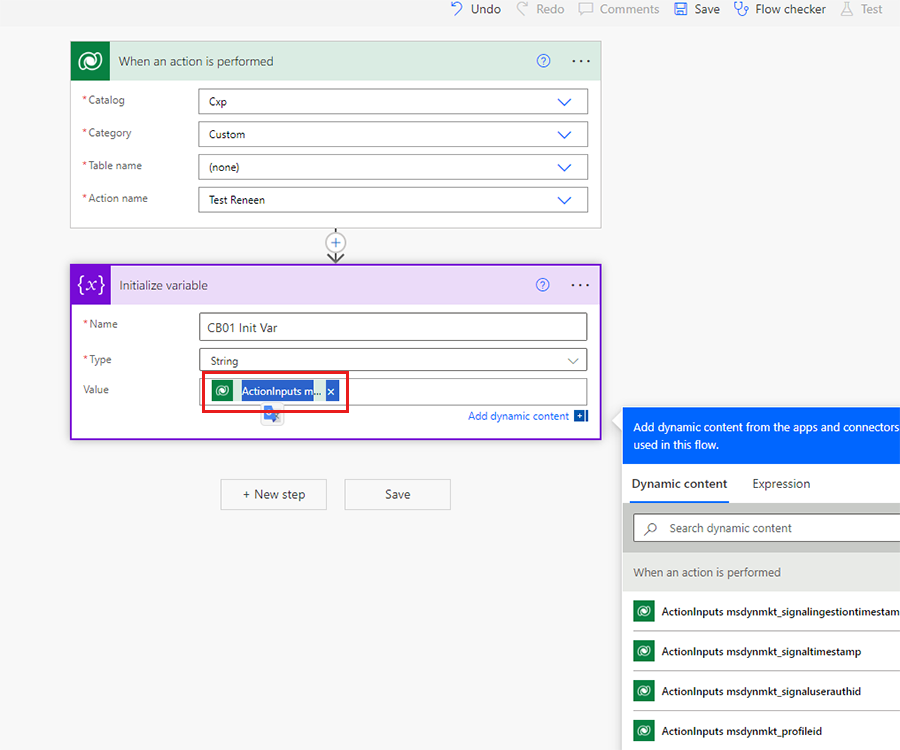
Task: Open the trigger card's more options menu
Action: click(580, 61)
